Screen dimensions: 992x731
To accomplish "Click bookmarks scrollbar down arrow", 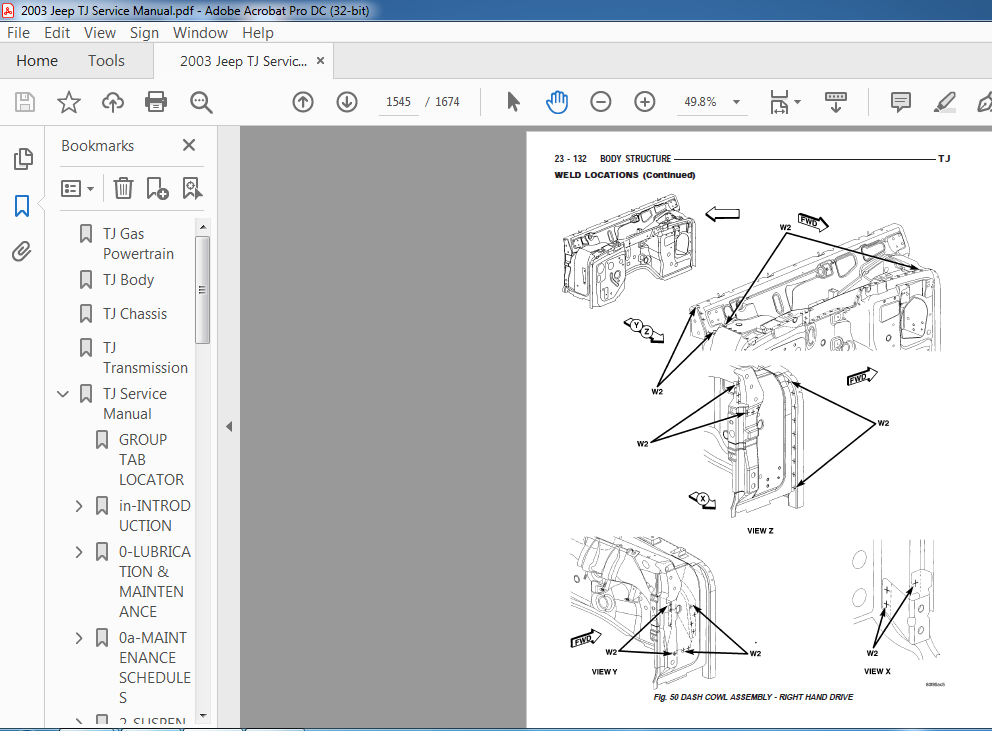I will click(203, 716).
